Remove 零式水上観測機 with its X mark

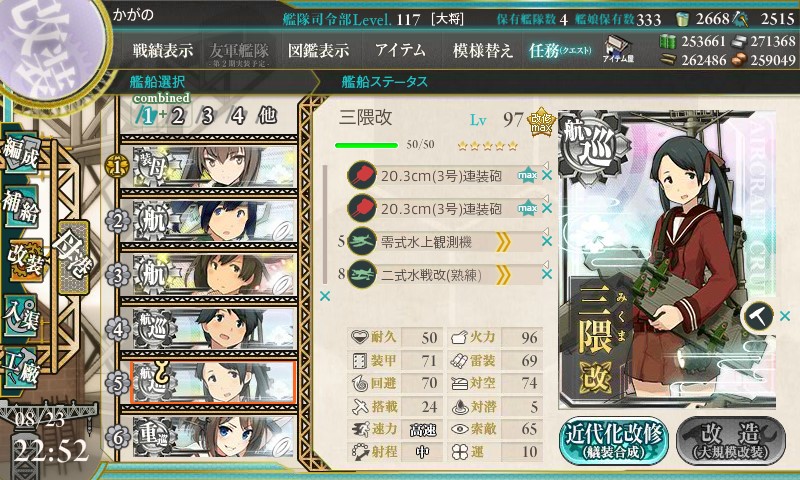tap(547, 241)
